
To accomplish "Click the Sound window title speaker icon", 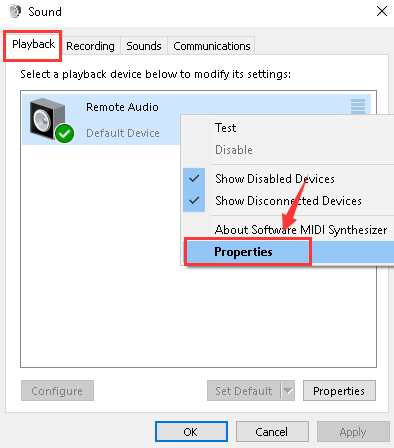I will pyautogui.click(x=15, y=11).
